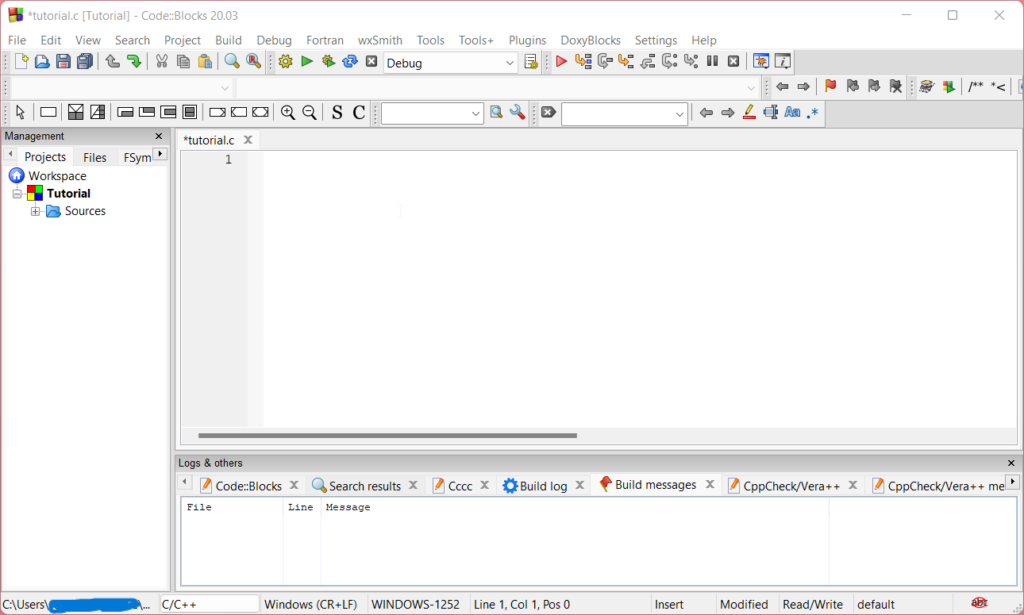Open the Build menu

[x=229, y=40]
